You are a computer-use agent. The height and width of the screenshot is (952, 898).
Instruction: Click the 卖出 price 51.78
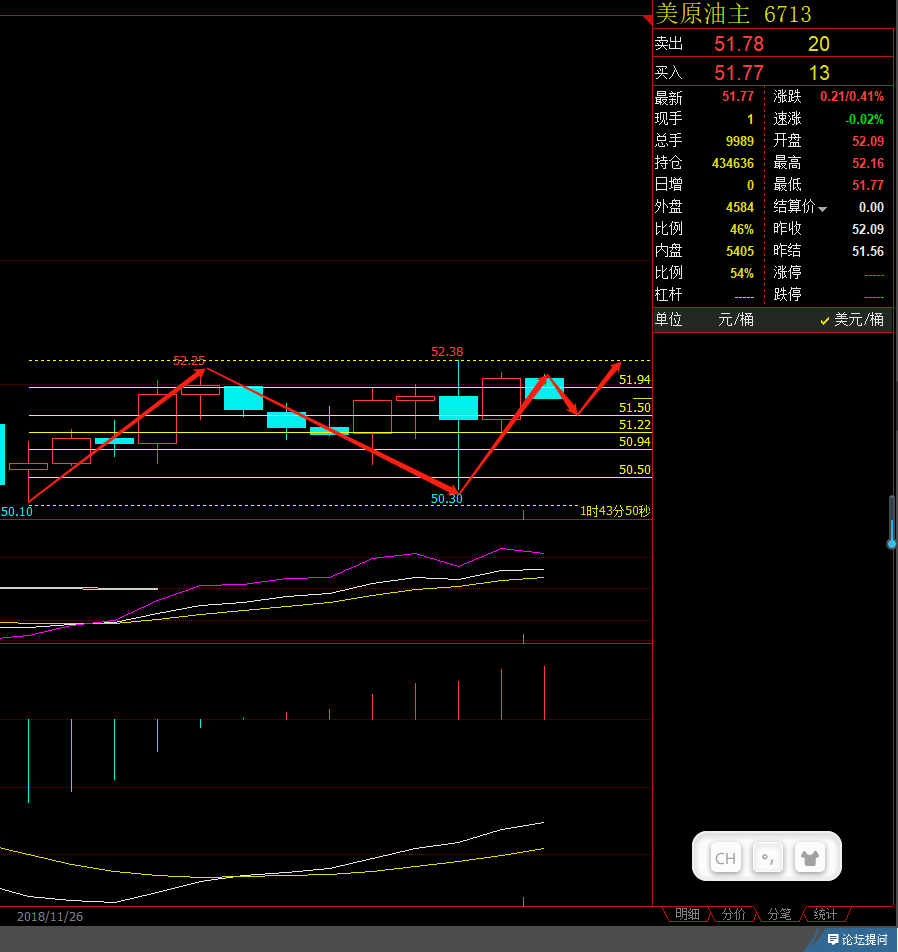click(739, 44)
